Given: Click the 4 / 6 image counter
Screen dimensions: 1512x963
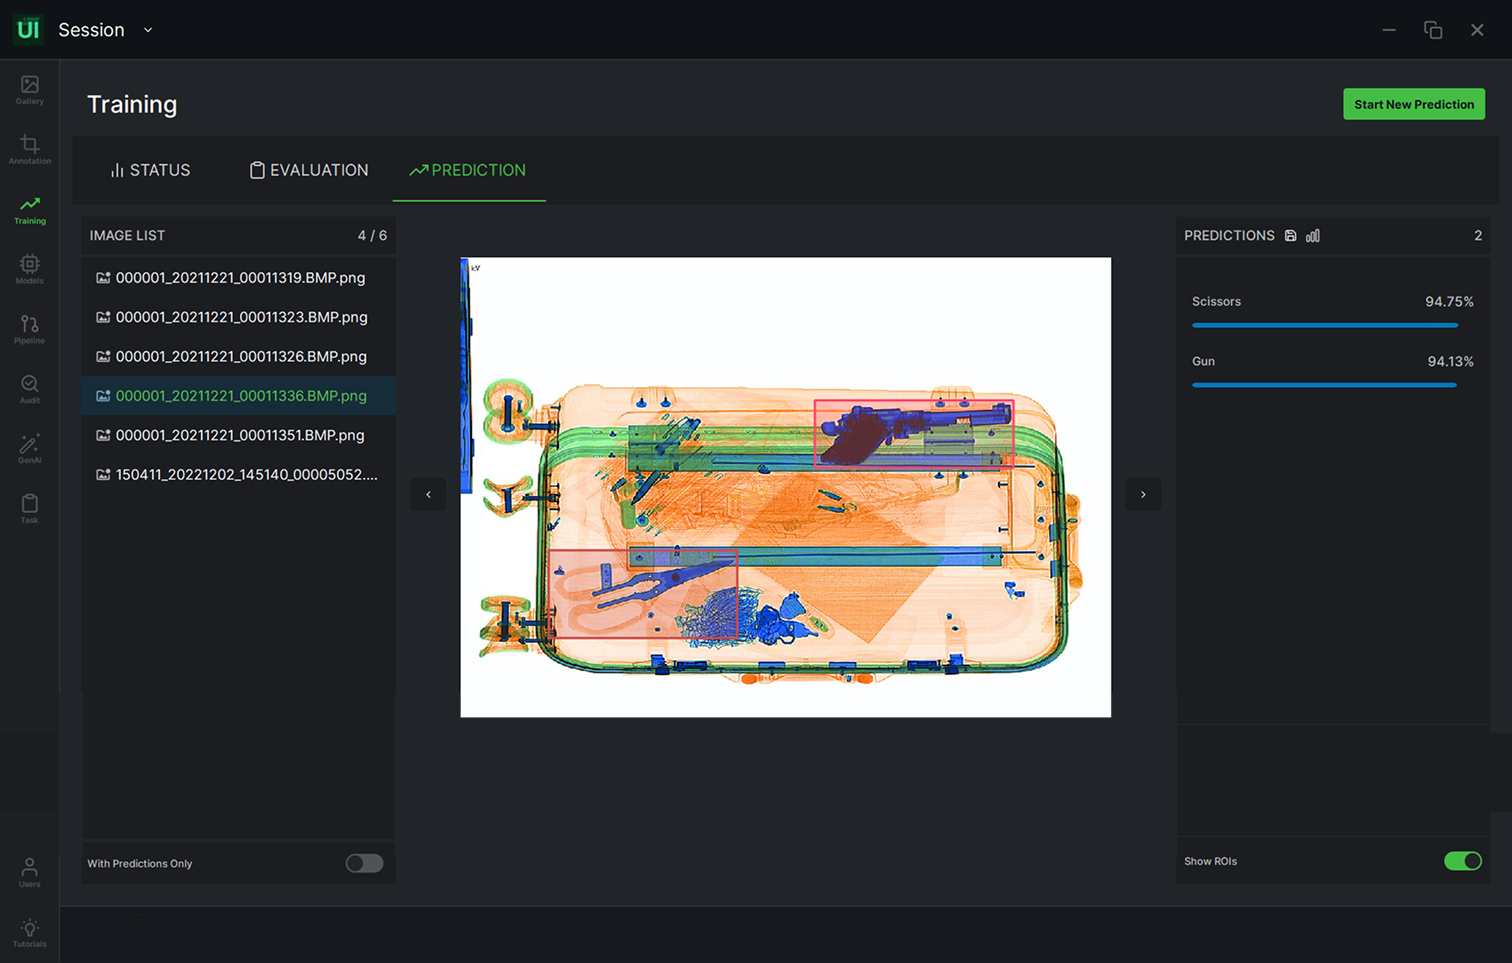Looking at the screenshot, I should click(x=372, y=236).
